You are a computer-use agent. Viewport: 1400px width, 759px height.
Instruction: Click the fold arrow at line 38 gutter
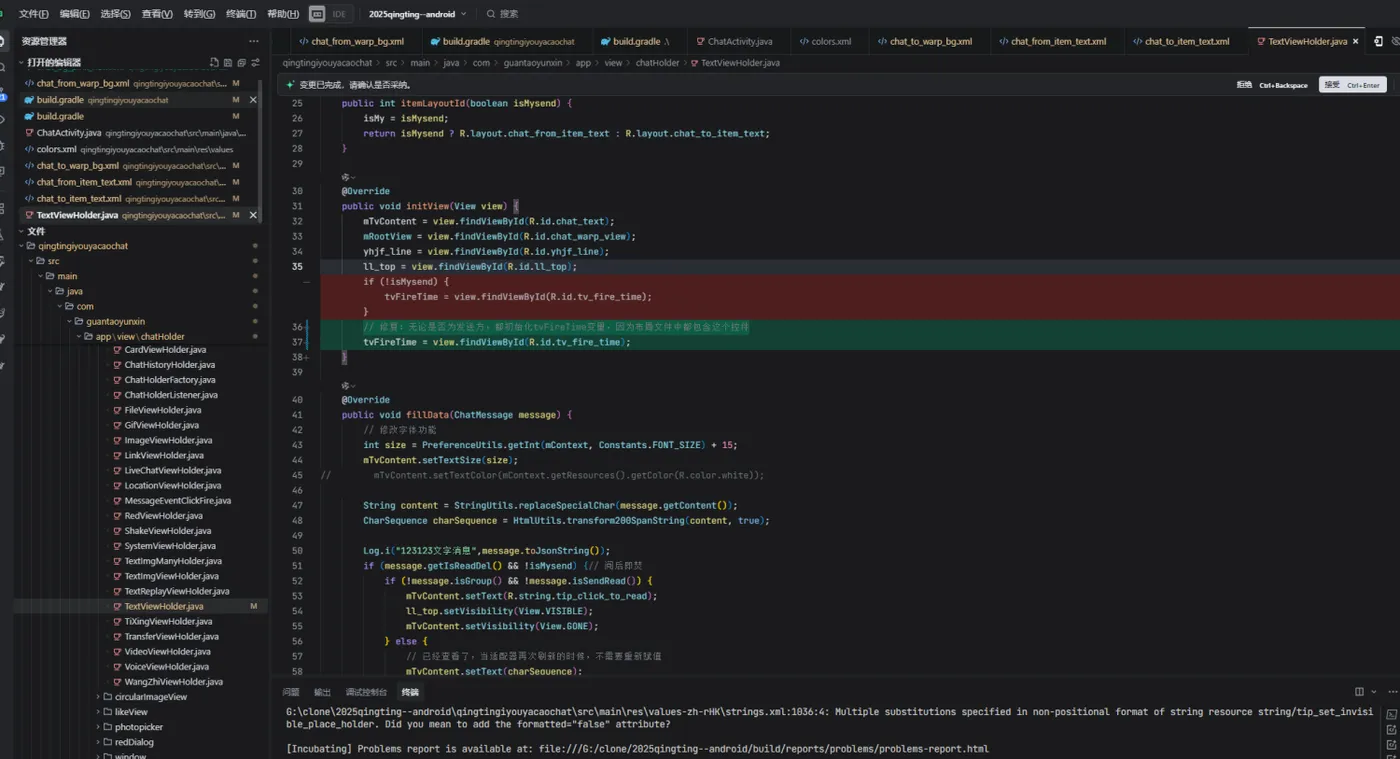[307, 357]
